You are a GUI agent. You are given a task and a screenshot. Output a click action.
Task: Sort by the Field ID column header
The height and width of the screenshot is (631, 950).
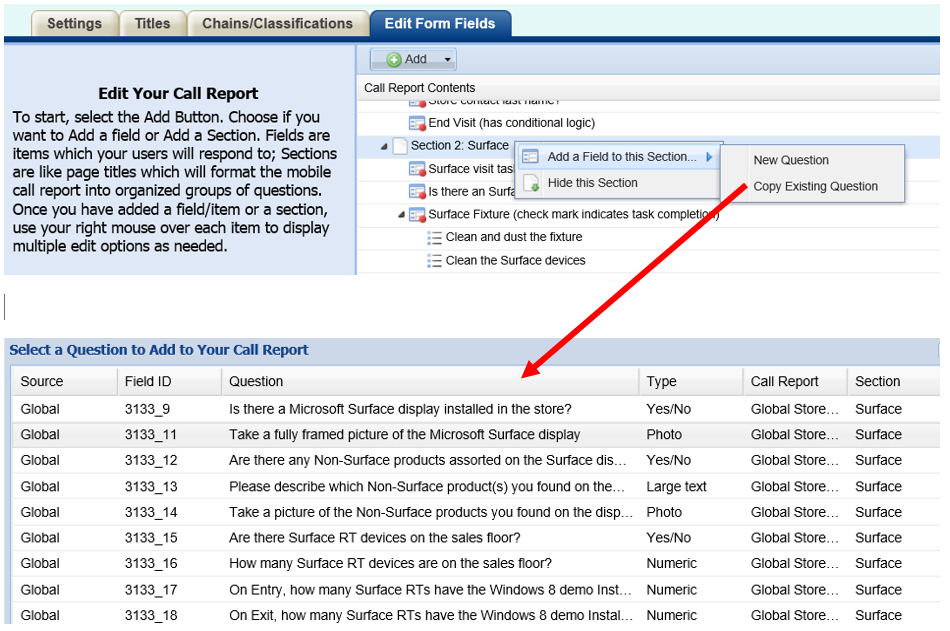pyautogui.click(x=148, y=382)
